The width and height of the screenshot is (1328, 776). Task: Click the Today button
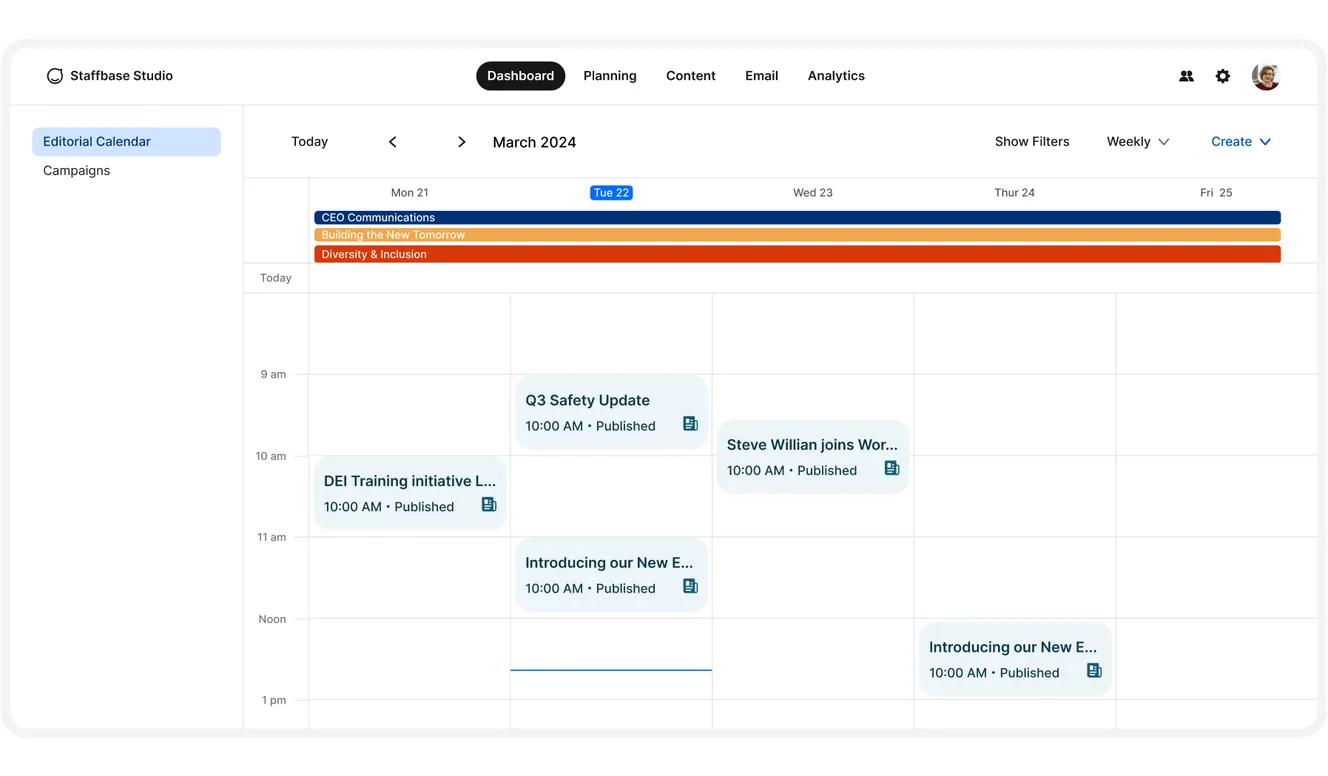(309, 141)
